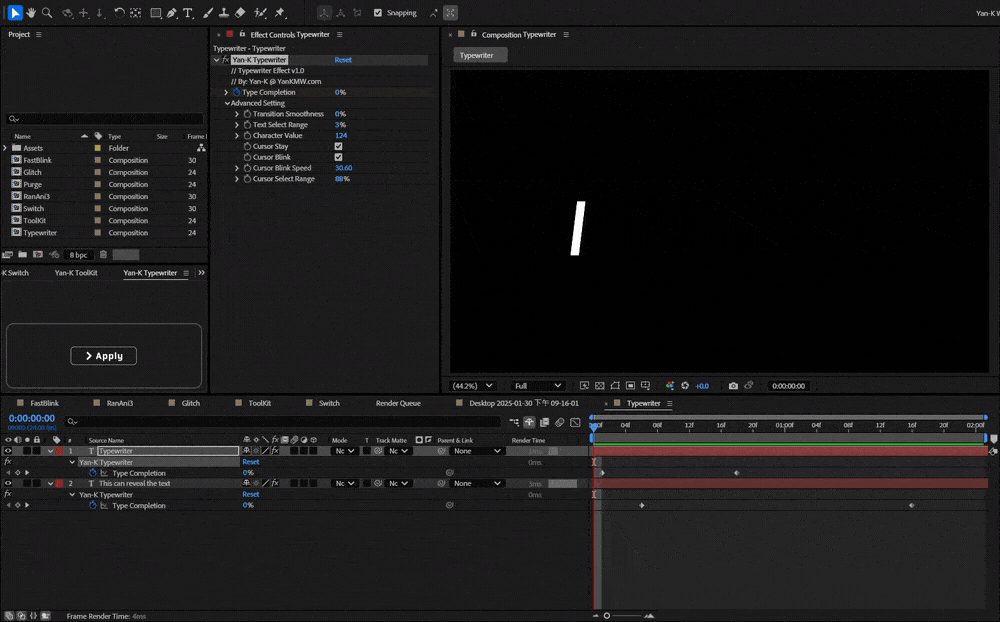1000x622 pixels.
Task: Click the Take Snapshot camera icon
Action: tap(733, 386)
